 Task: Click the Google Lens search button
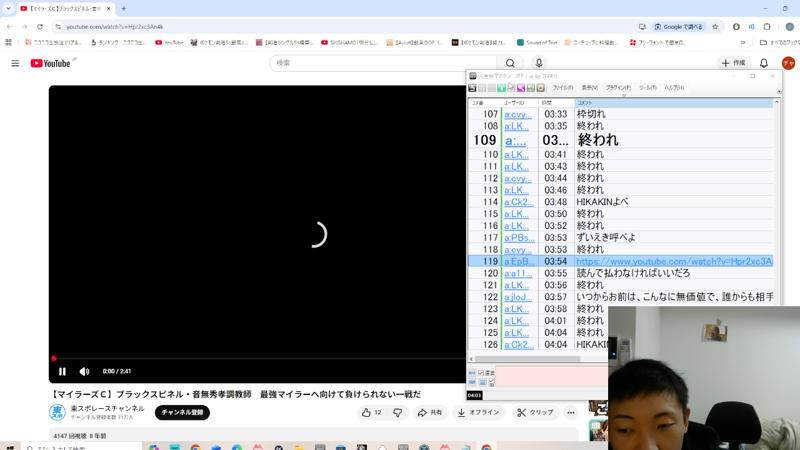(679, 27)
